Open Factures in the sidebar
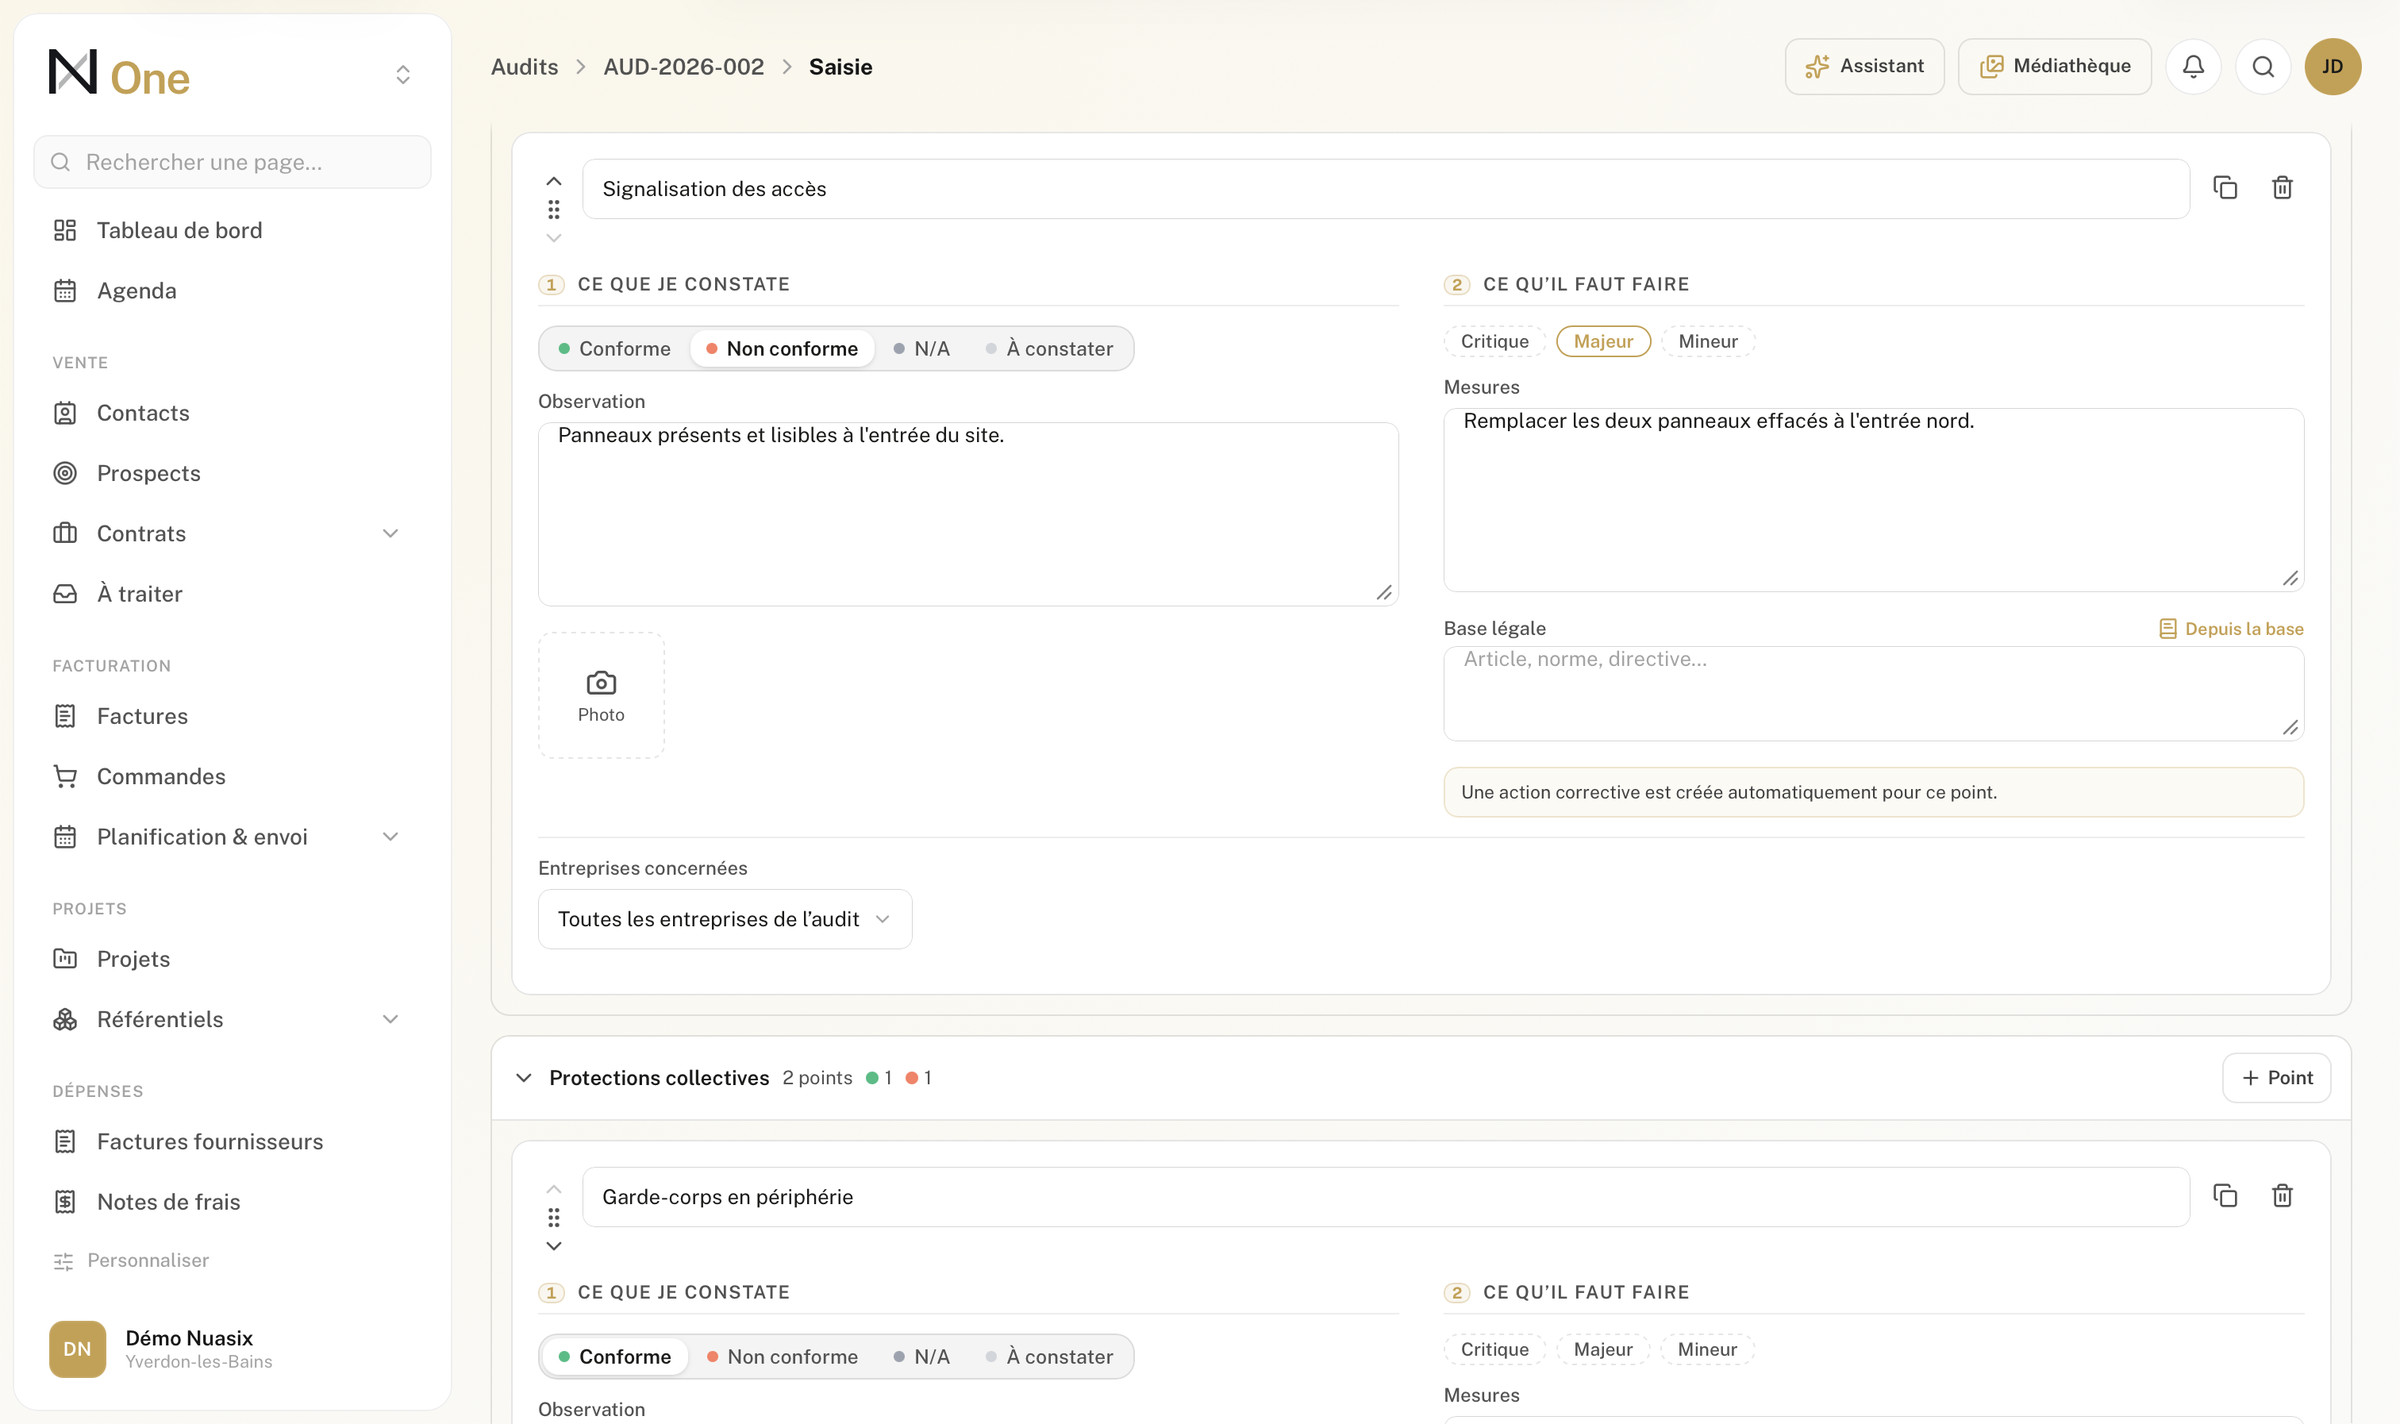Screen dimensions: 2400x1424 [232, 716]
